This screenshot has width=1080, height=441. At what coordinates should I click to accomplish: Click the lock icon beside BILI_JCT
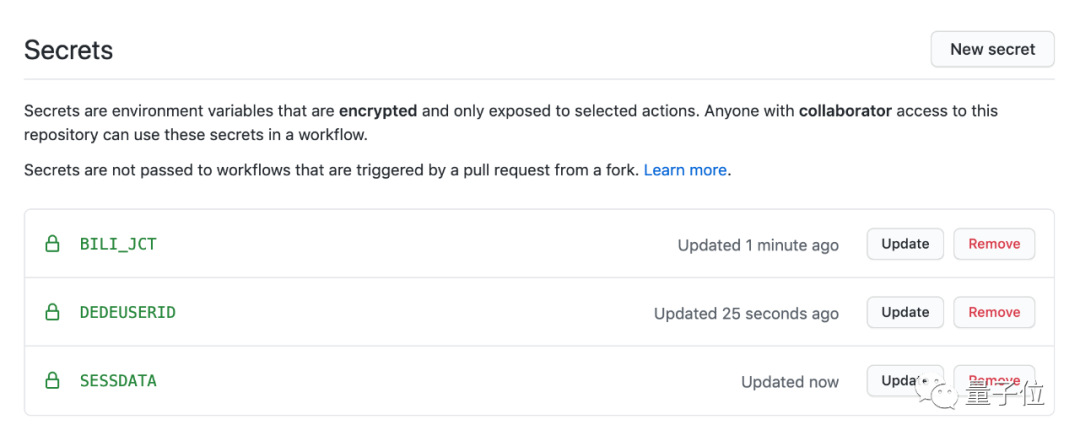tap(52, 244)
